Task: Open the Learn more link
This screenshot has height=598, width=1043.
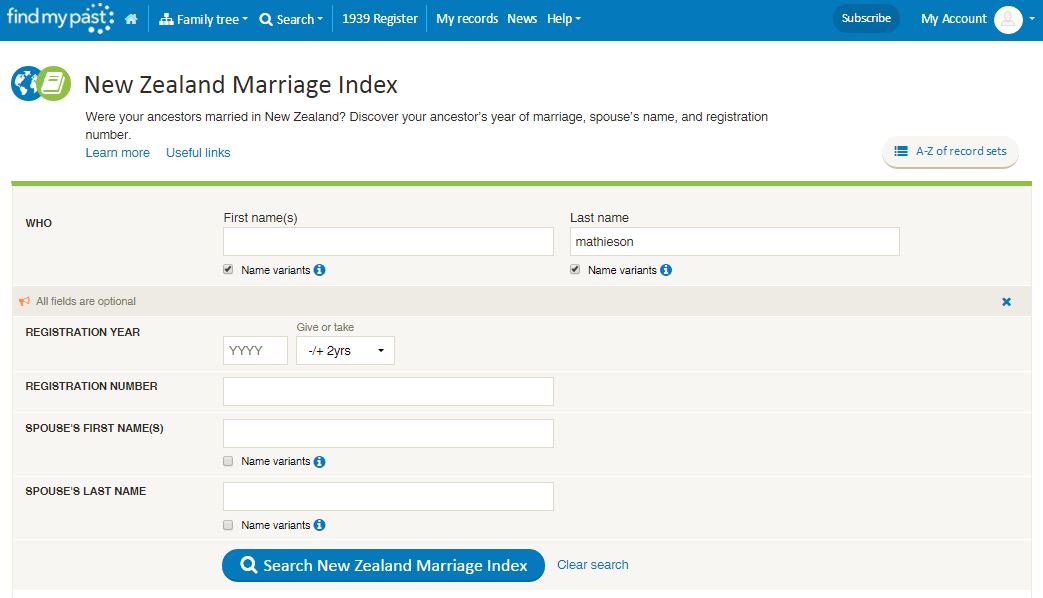Action: (117, 153)
